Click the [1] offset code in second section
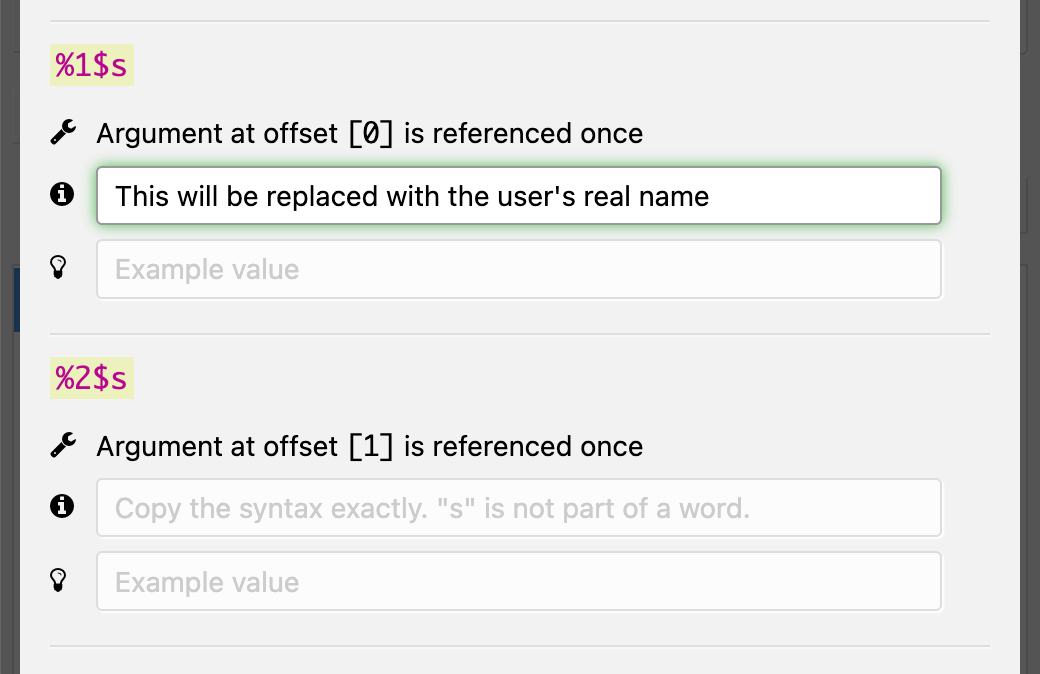 click(x=371, y=446)
